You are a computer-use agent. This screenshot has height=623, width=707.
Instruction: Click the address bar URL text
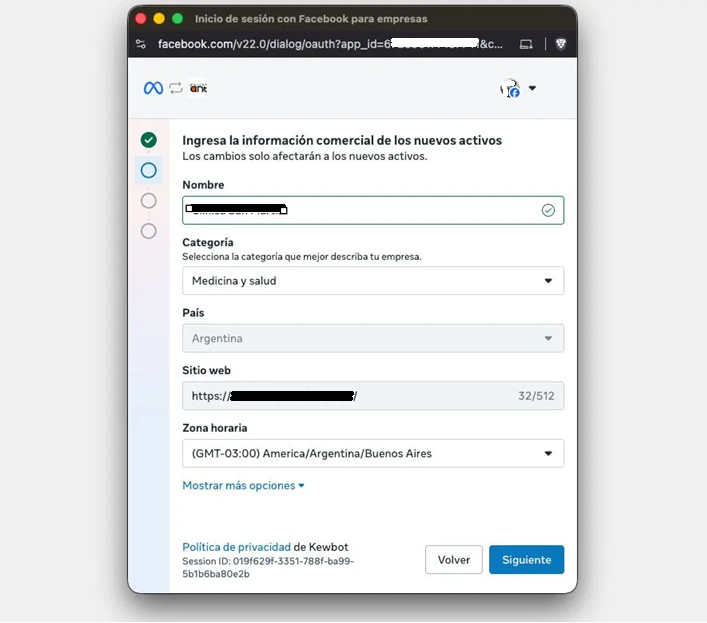pos(330,44)
